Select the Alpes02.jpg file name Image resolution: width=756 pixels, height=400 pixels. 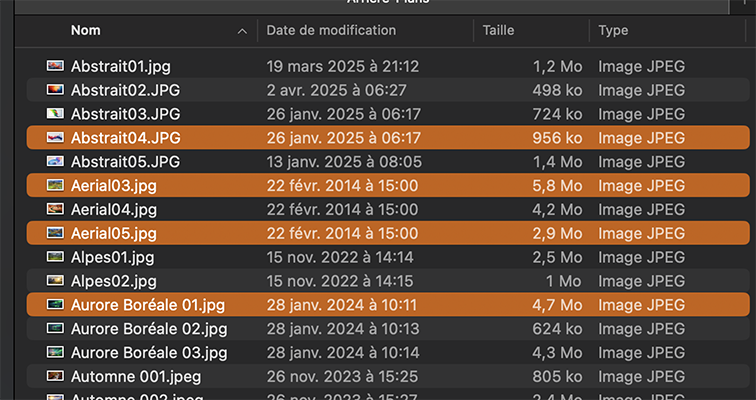click(x=114, y=281)
